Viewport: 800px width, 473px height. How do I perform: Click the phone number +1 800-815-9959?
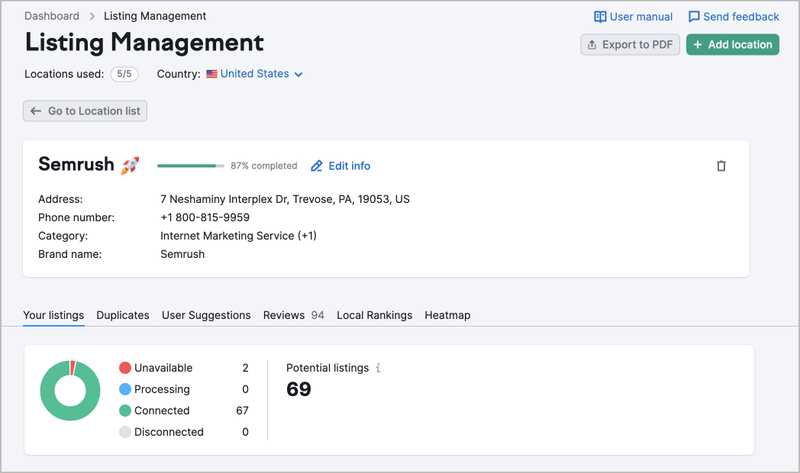[205, 217]
